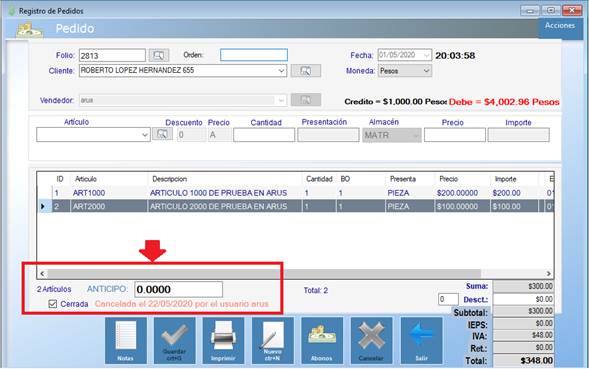589x369 pixels.
Task: Click the scroll right arrow of grid
Action: (548, 274)
